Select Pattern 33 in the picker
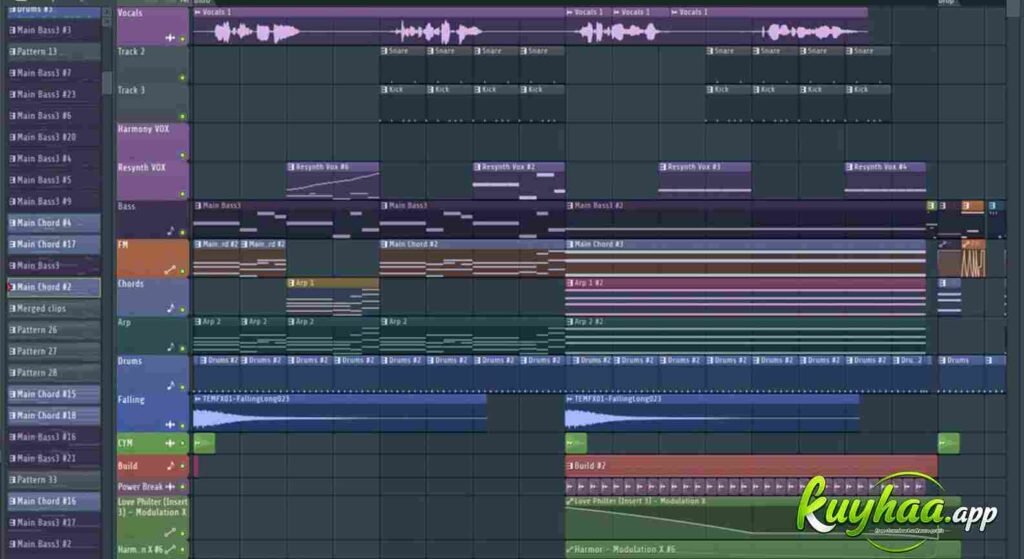Image resolution: width=1024 pixels, height=559 pixels. (54, 480)
